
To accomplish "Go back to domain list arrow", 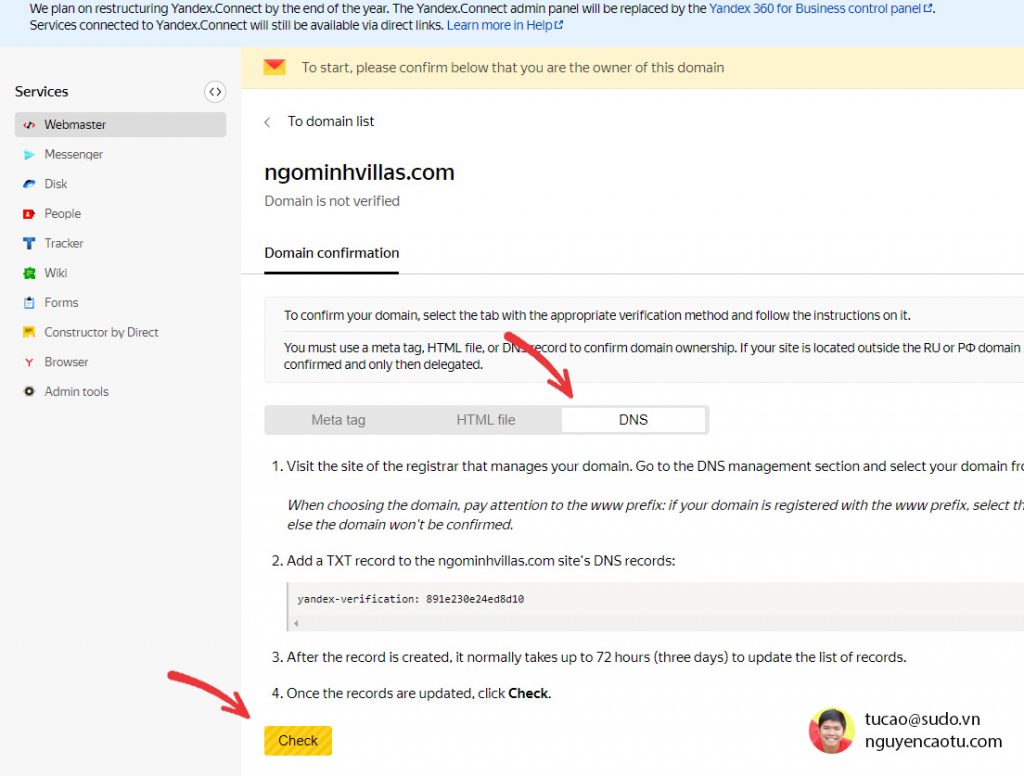I will coord(268,122).
